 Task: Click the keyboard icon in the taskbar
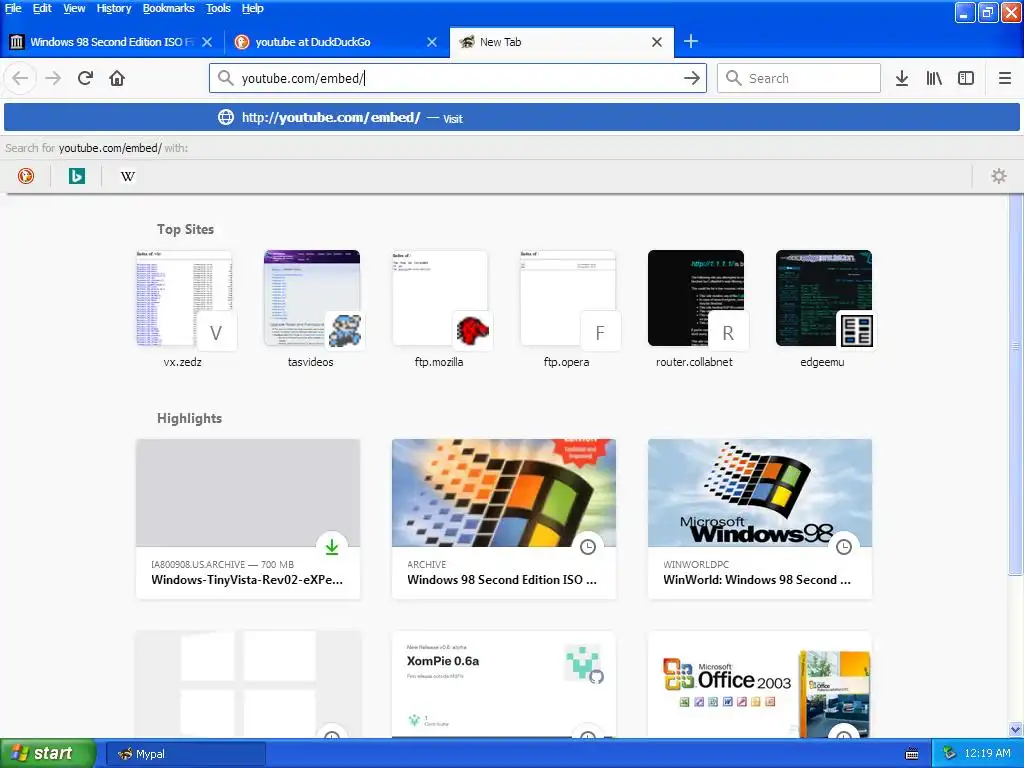[x=912, y=754]
